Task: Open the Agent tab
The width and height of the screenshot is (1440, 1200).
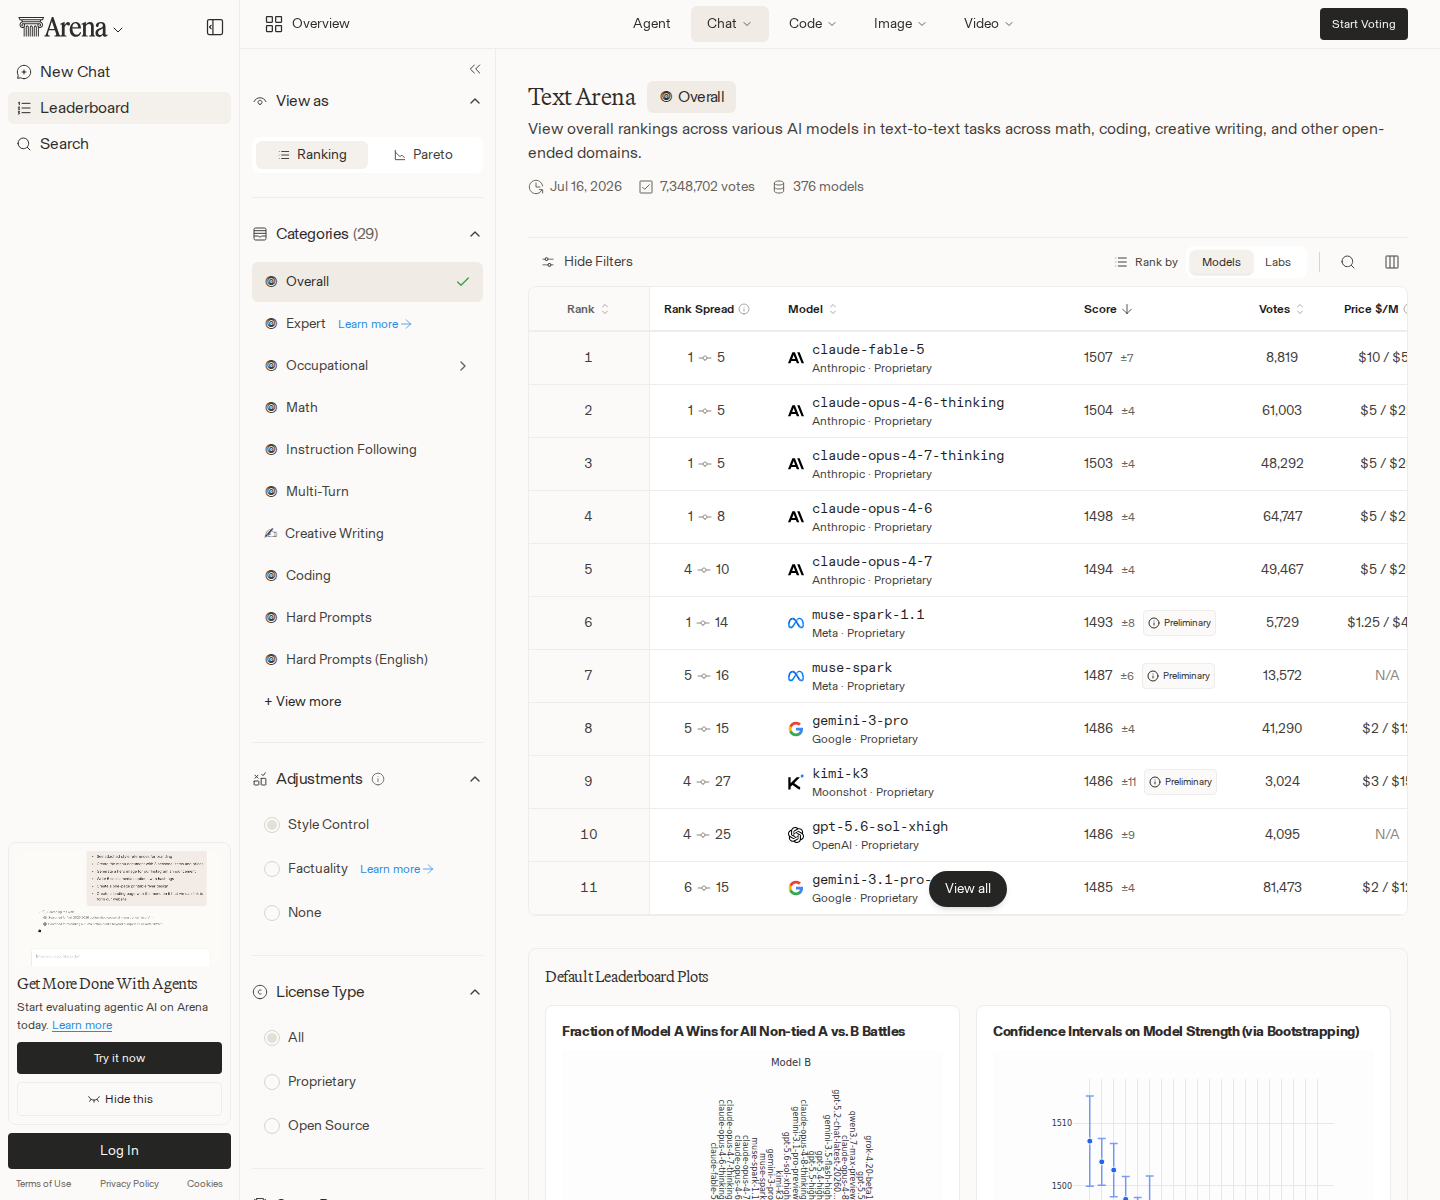Action: coord(651,24)
